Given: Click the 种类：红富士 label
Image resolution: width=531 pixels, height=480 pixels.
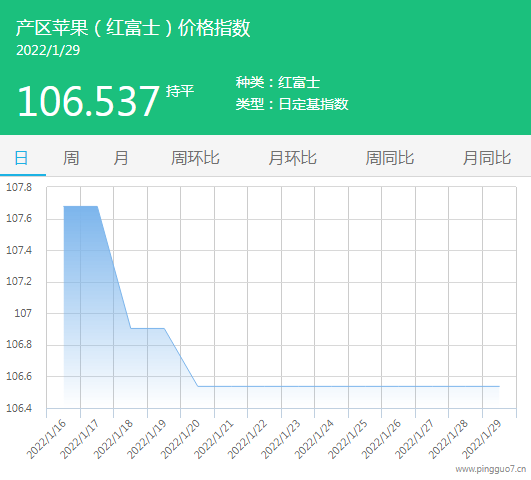Looking at the screenshot, I should tap(278, 83).
